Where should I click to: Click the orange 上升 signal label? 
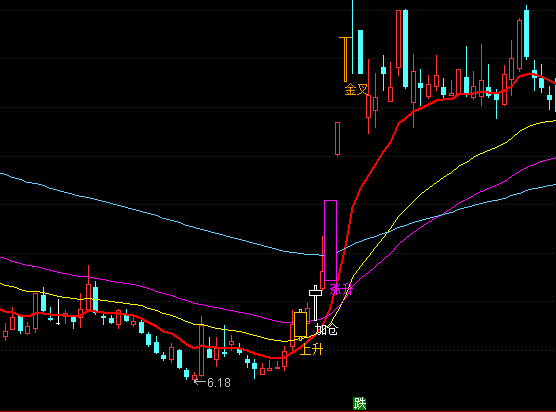tap(311, 349)
